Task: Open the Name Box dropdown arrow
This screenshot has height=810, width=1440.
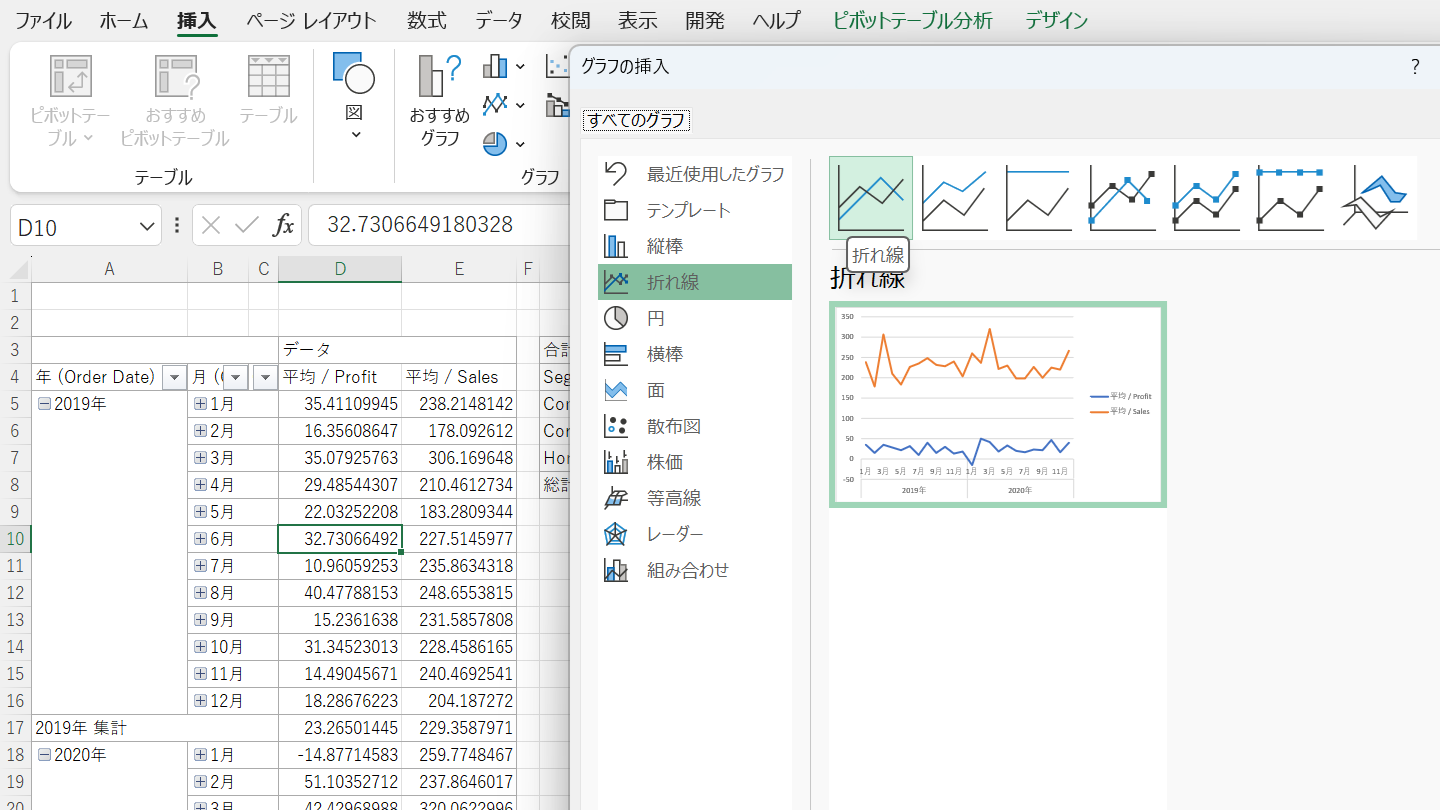Action: 146,226
